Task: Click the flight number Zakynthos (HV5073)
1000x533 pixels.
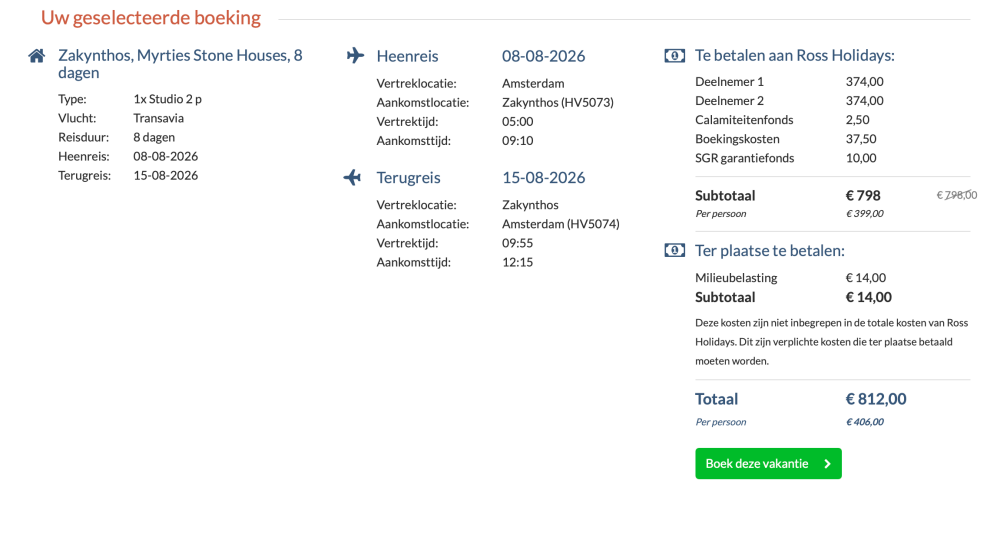Action: 557,103
